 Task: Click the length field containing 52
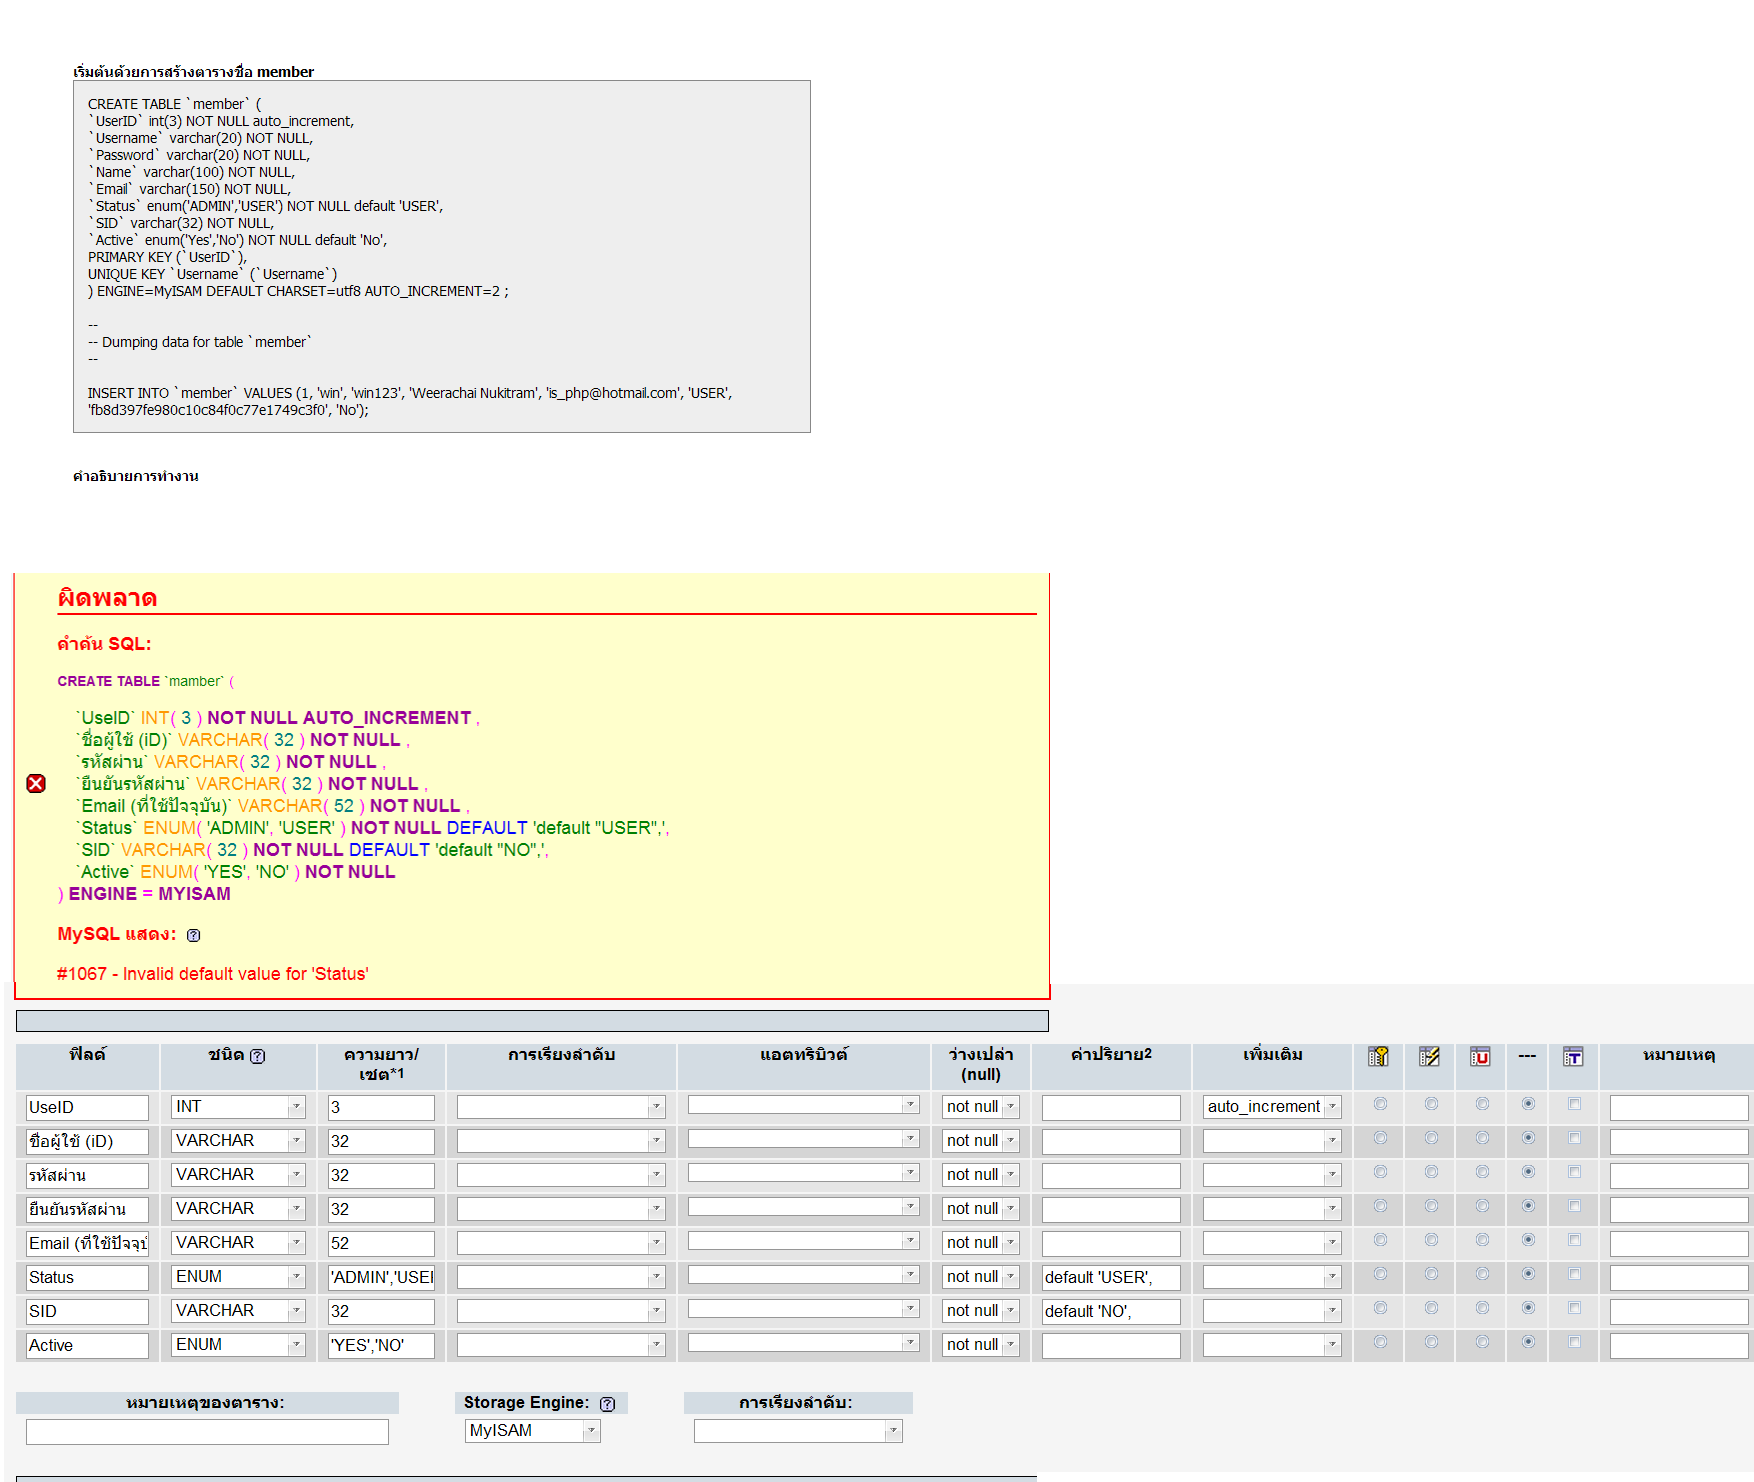point(381,1243)
